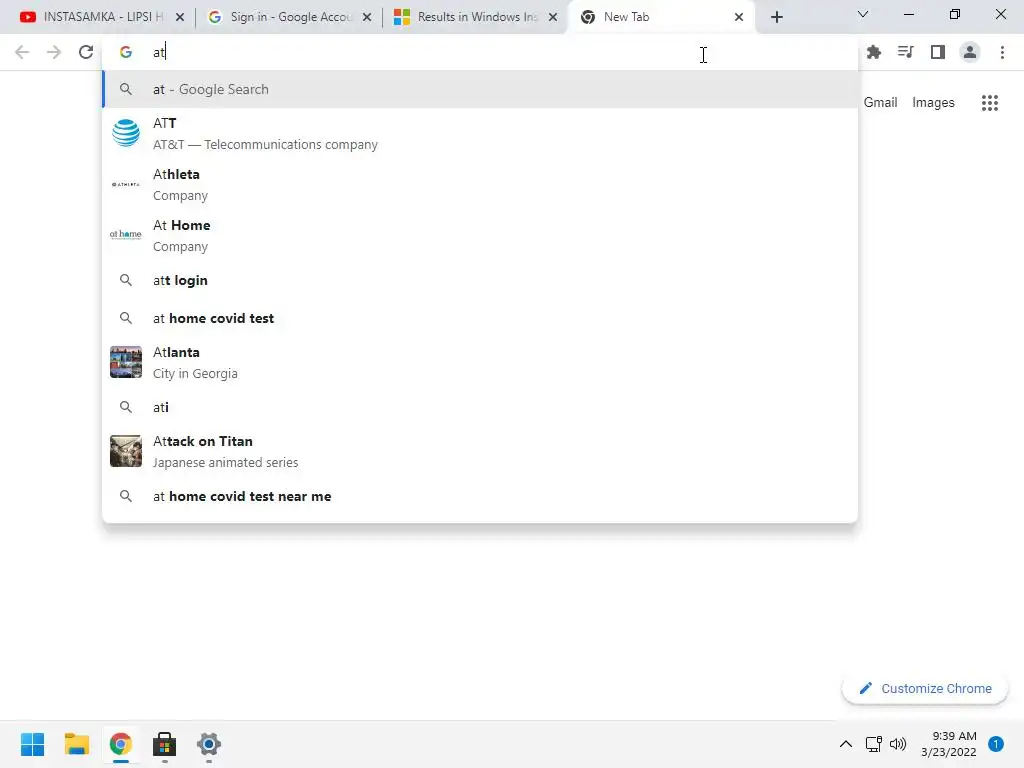Image resolution: width=1024 pixels, height=768 pixels.
Task: Show hidden tray icons chevron
Action: pyautogui.click(x=846, y=744)
